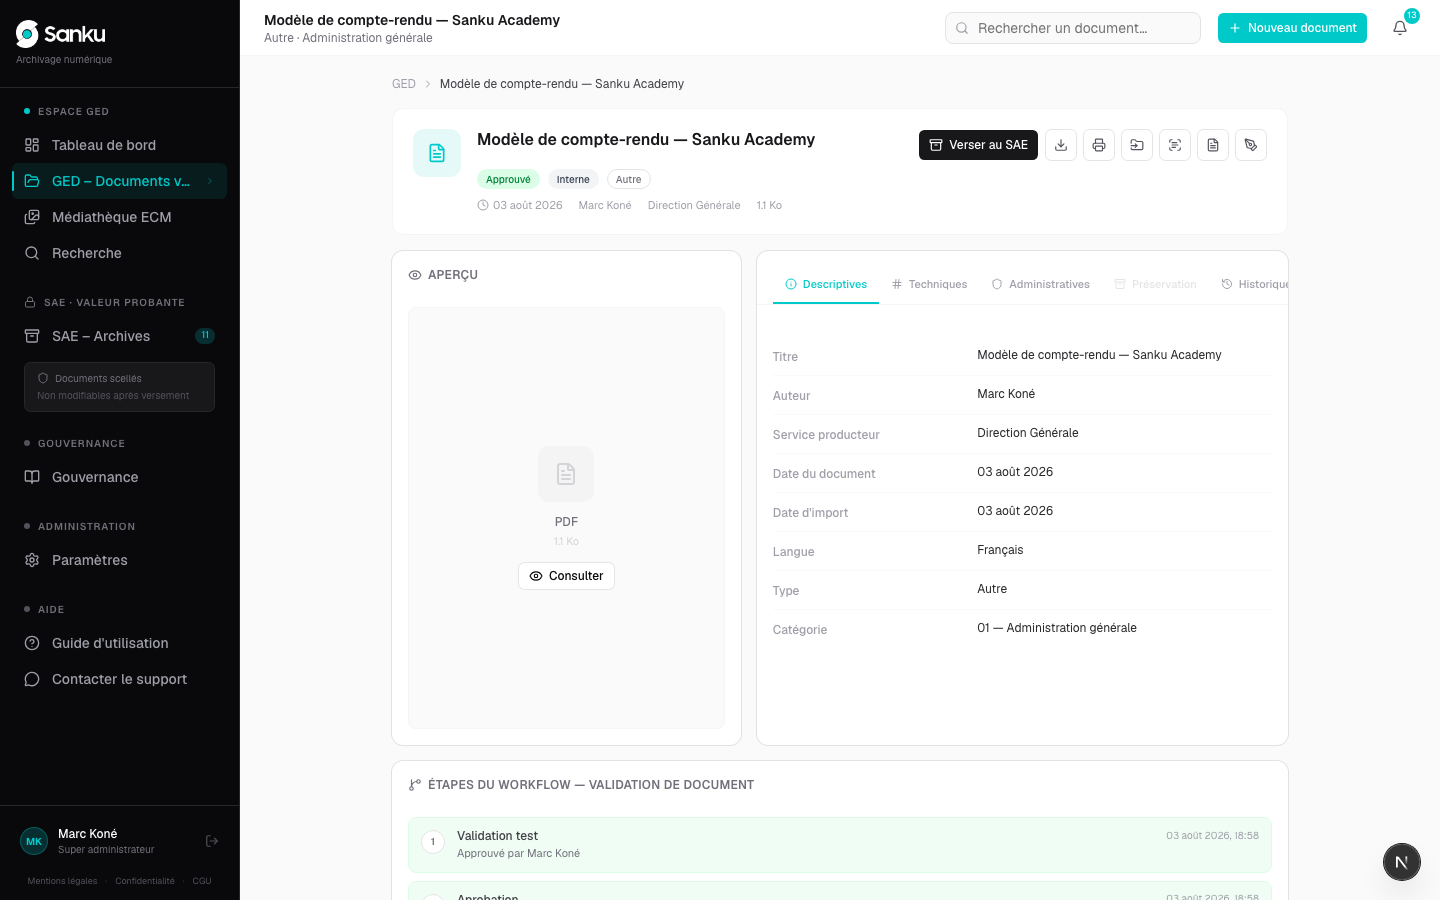Click the Interne badge
Image resolution: width=1440 pixels, height=900 pixels.
573,179
